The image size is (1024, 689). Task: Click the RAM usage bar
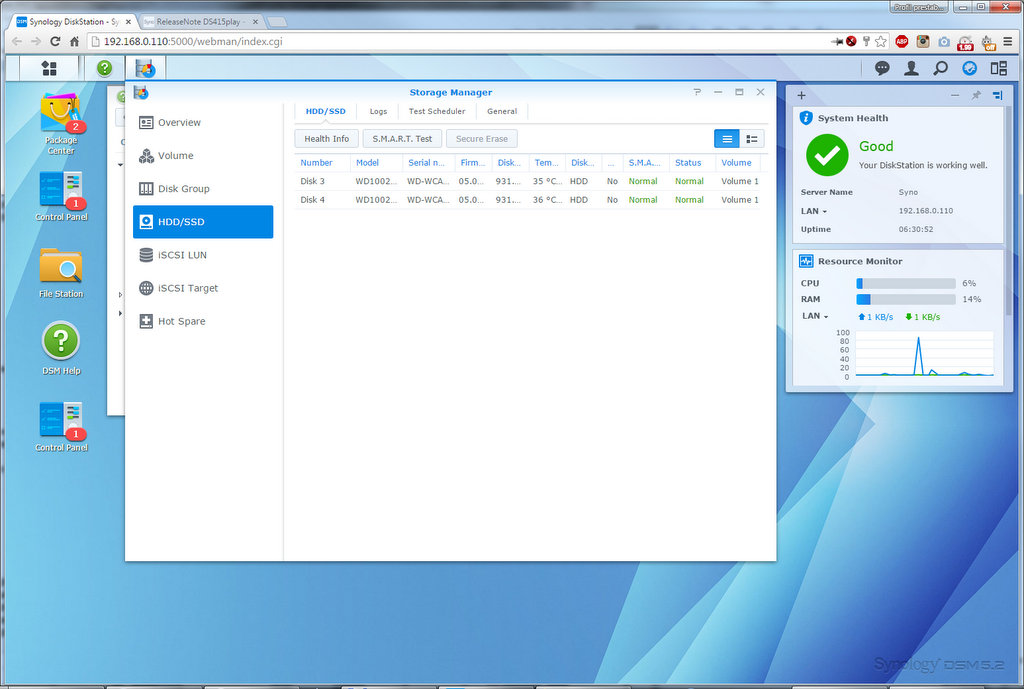click(x=906, y=299)
